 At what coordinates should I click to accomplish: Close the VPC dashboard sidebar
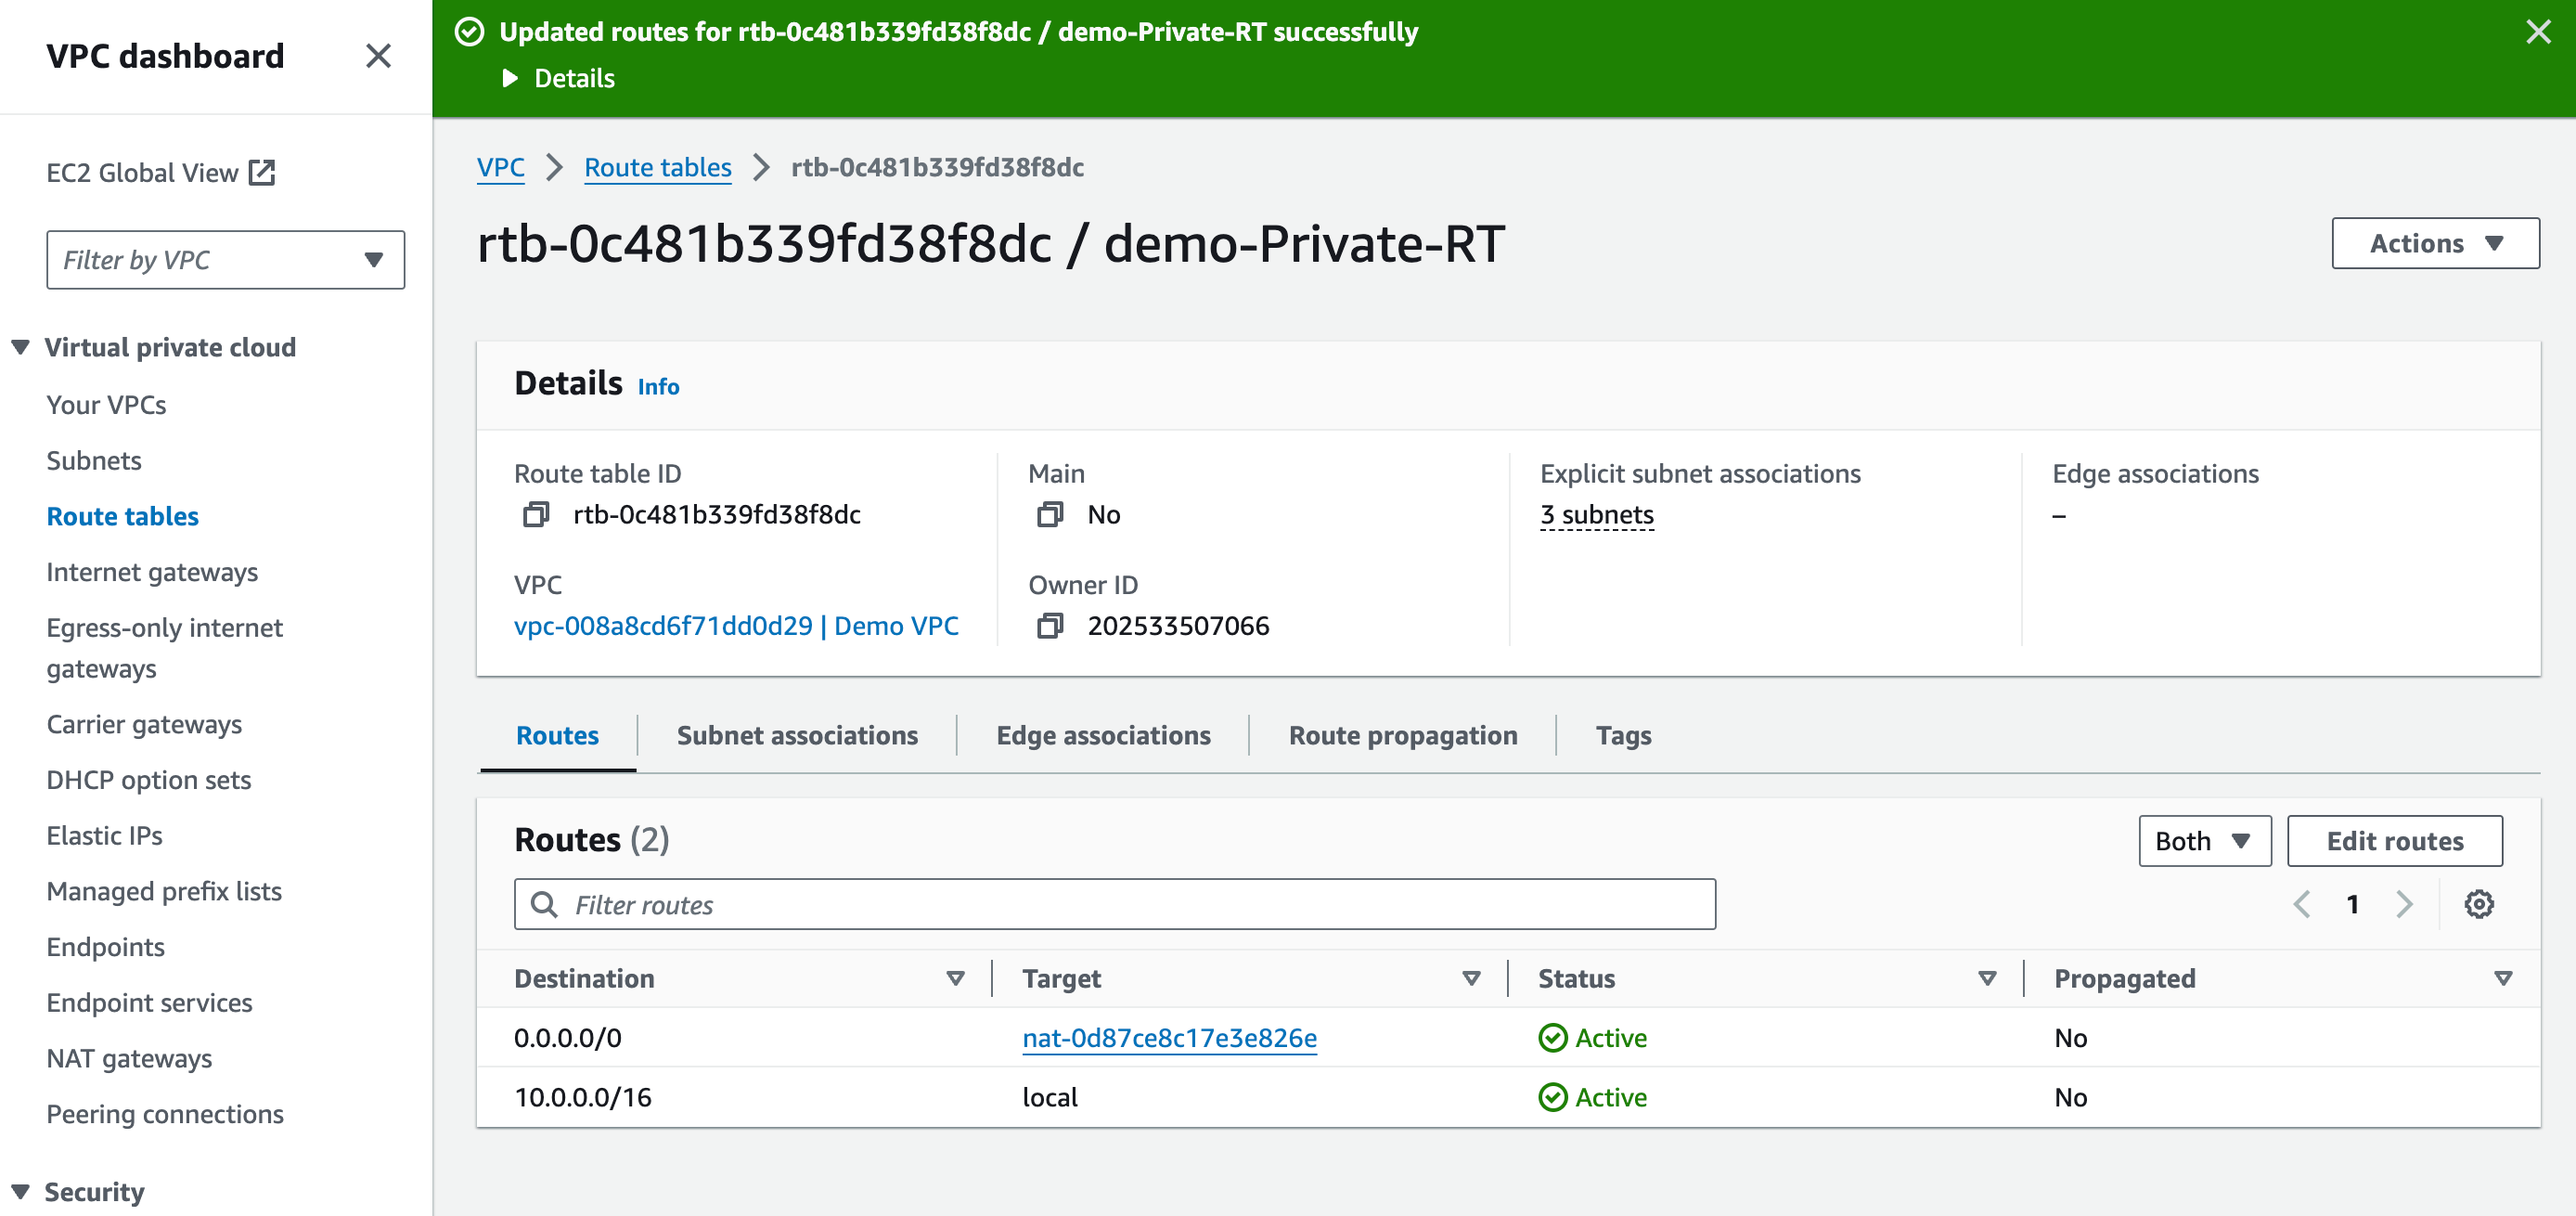(x=378, y=56)
